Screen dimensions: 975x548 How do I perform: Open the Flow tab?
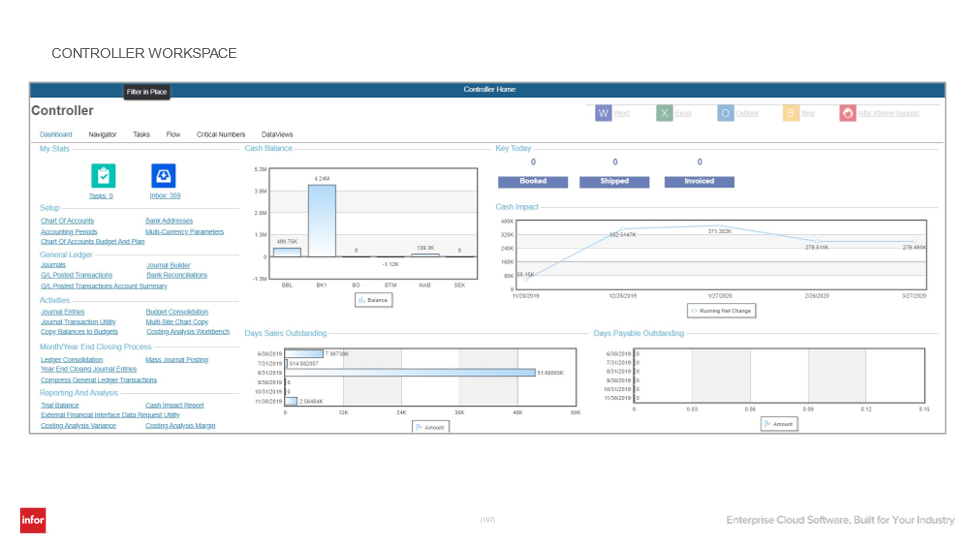point(173,134)
